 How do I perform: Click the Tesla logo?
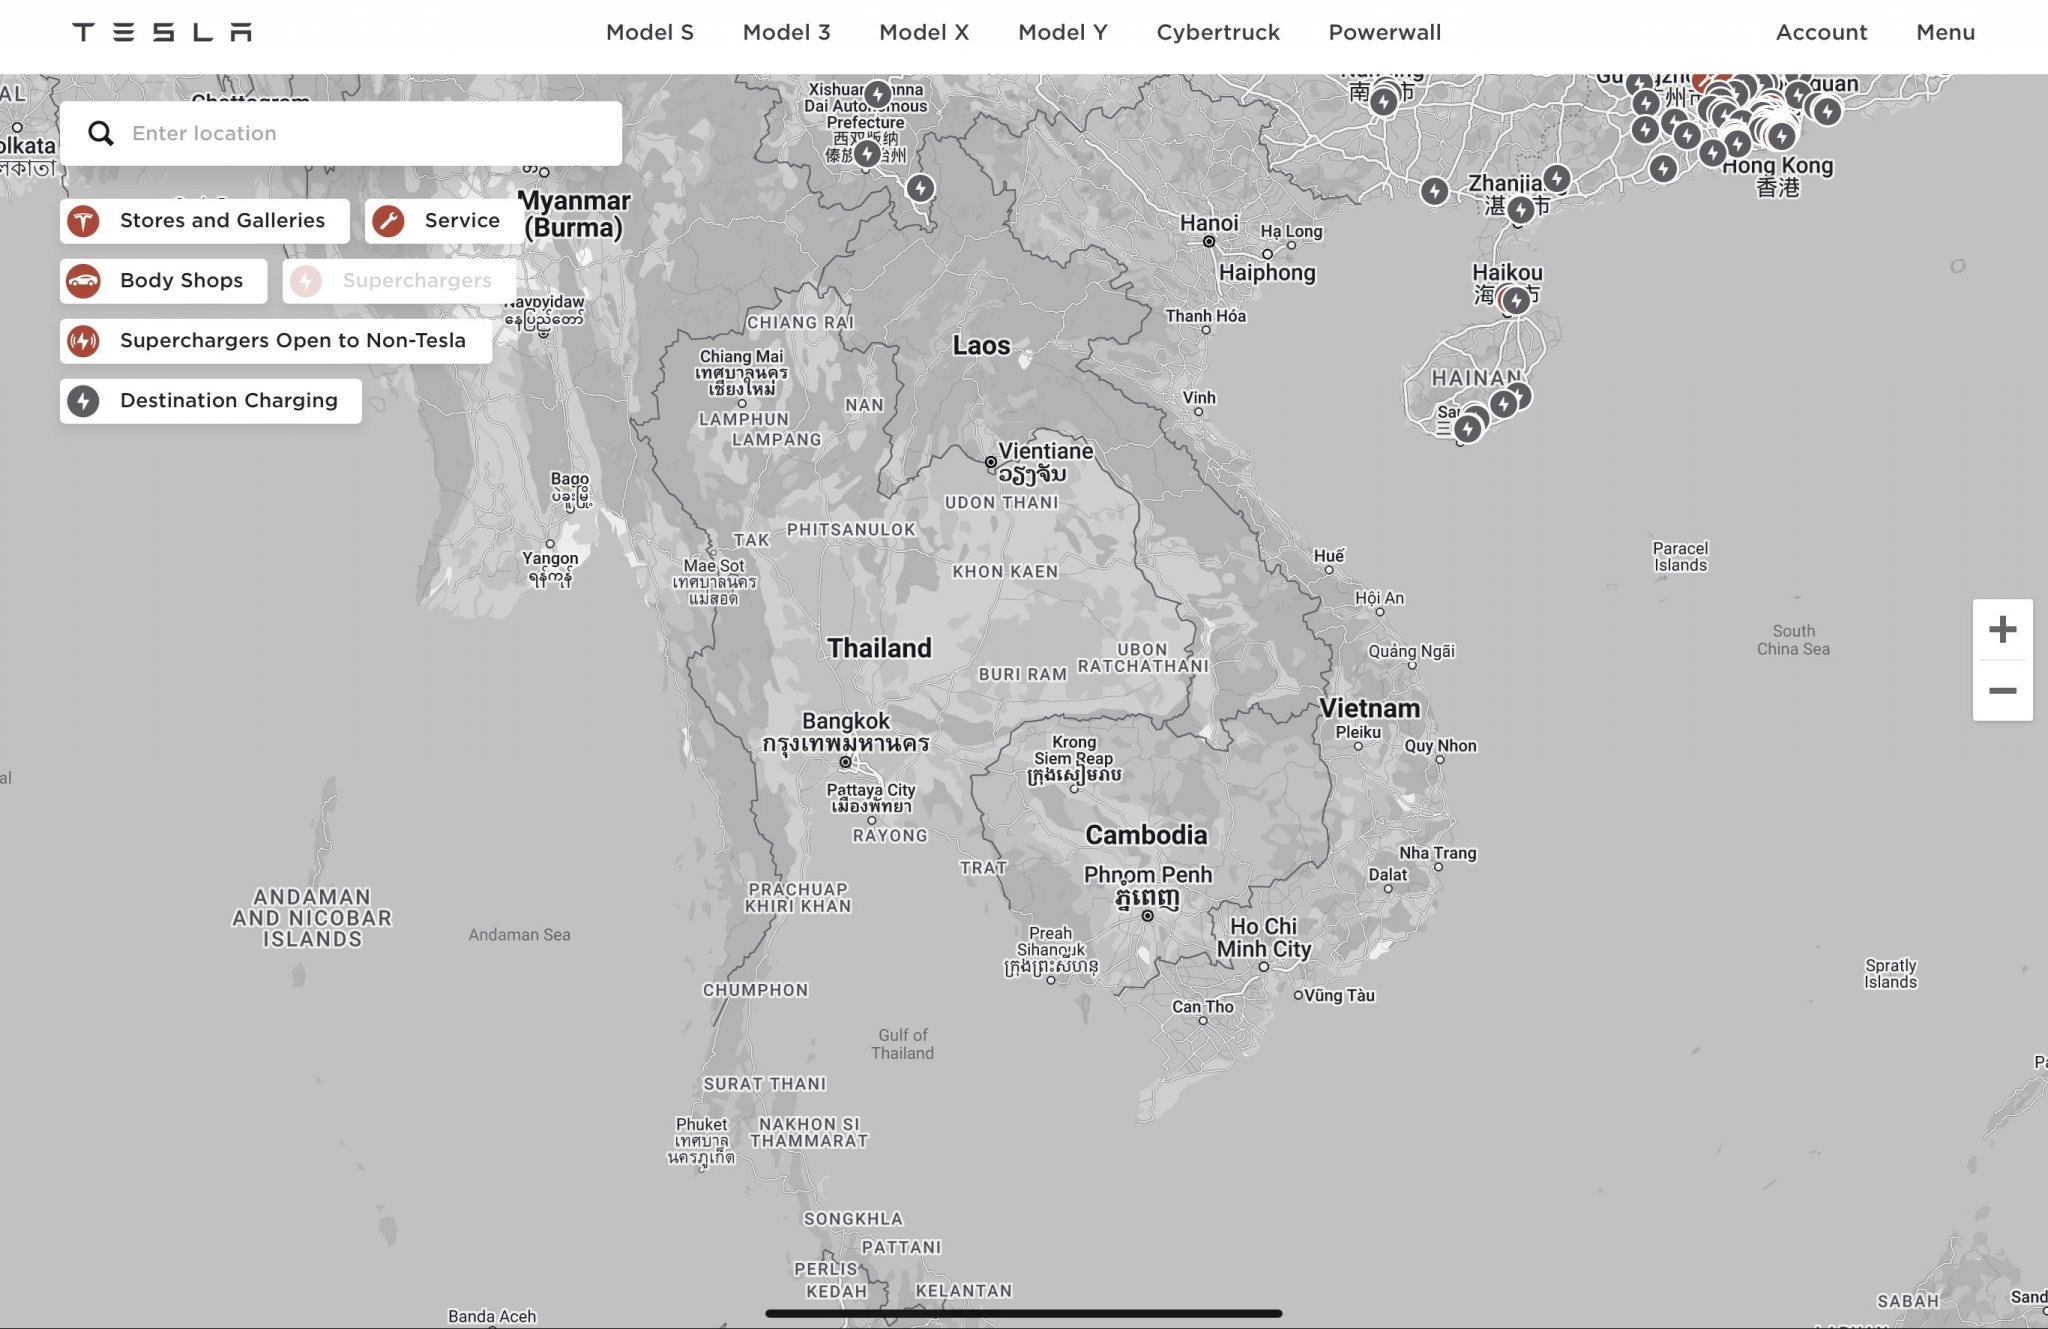(162, 32)
